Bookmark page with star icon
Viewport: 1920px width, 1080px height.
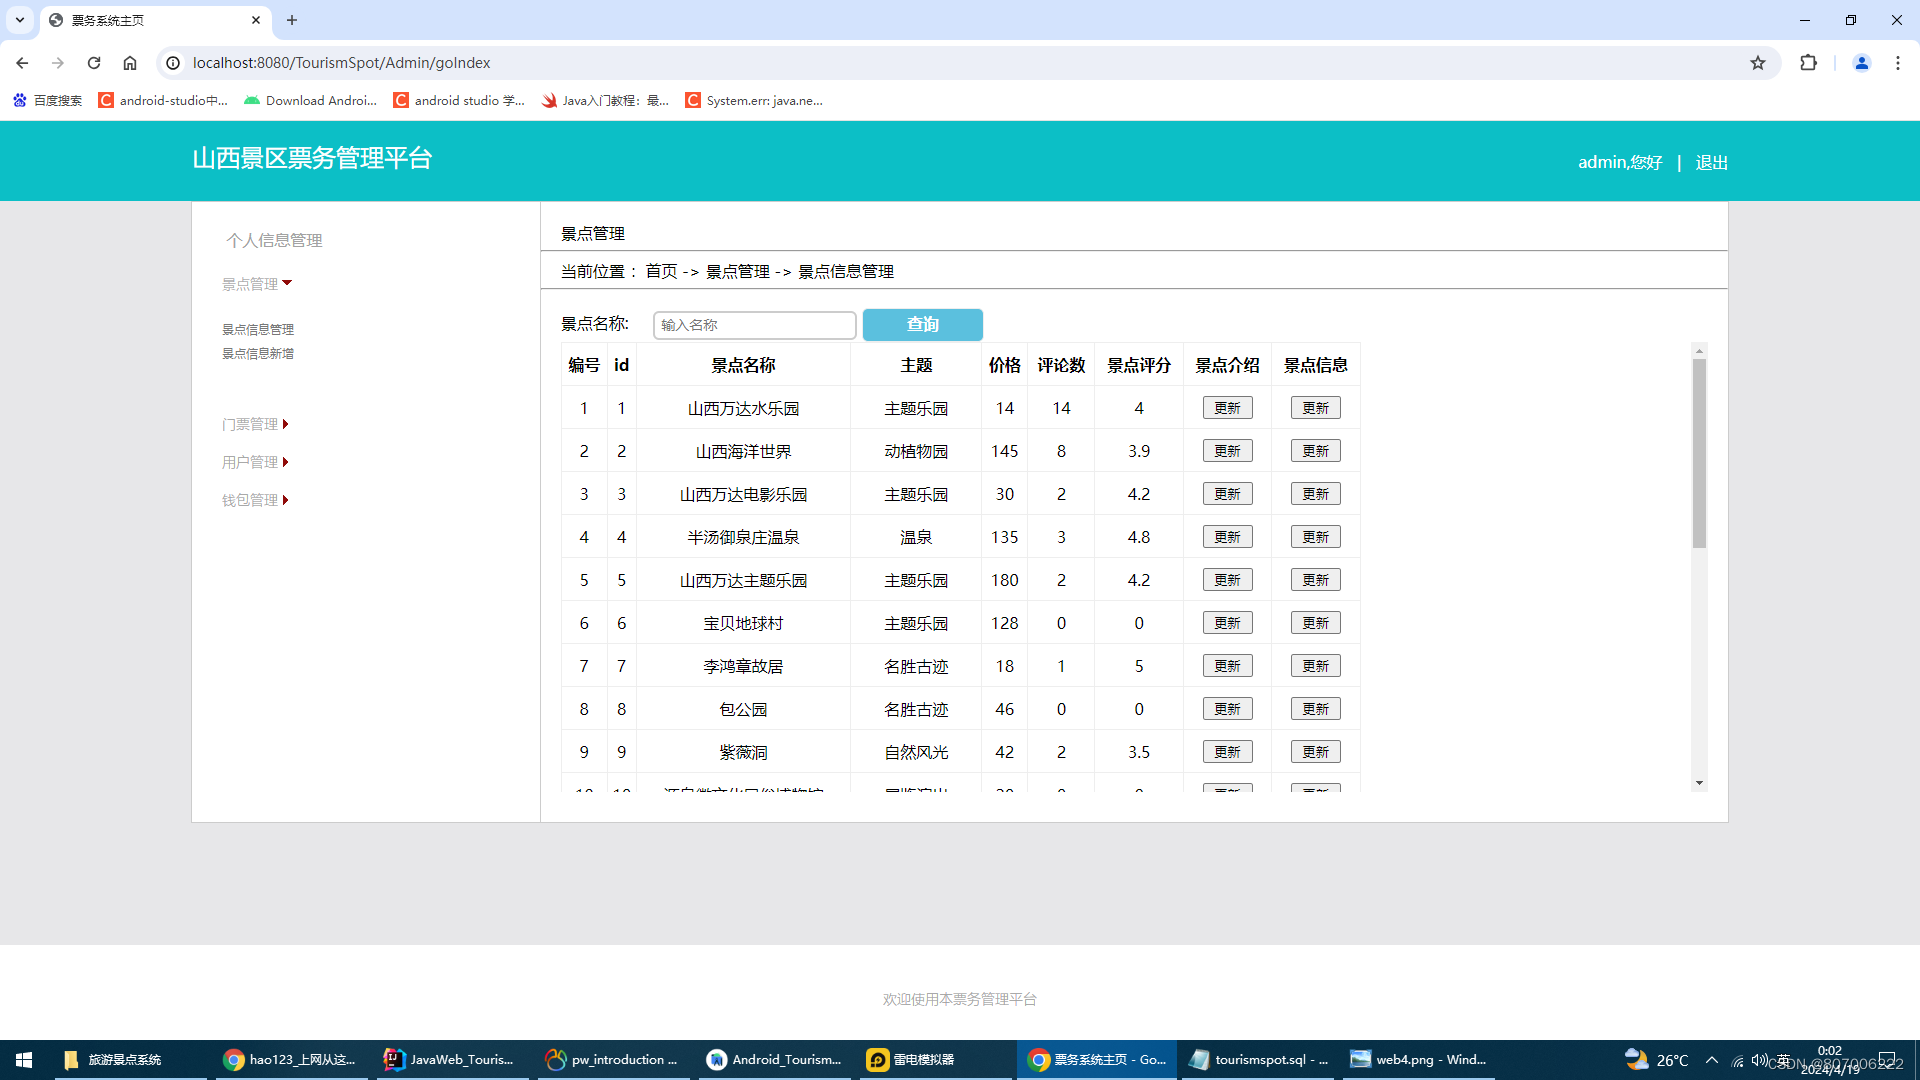(1758, 63)
